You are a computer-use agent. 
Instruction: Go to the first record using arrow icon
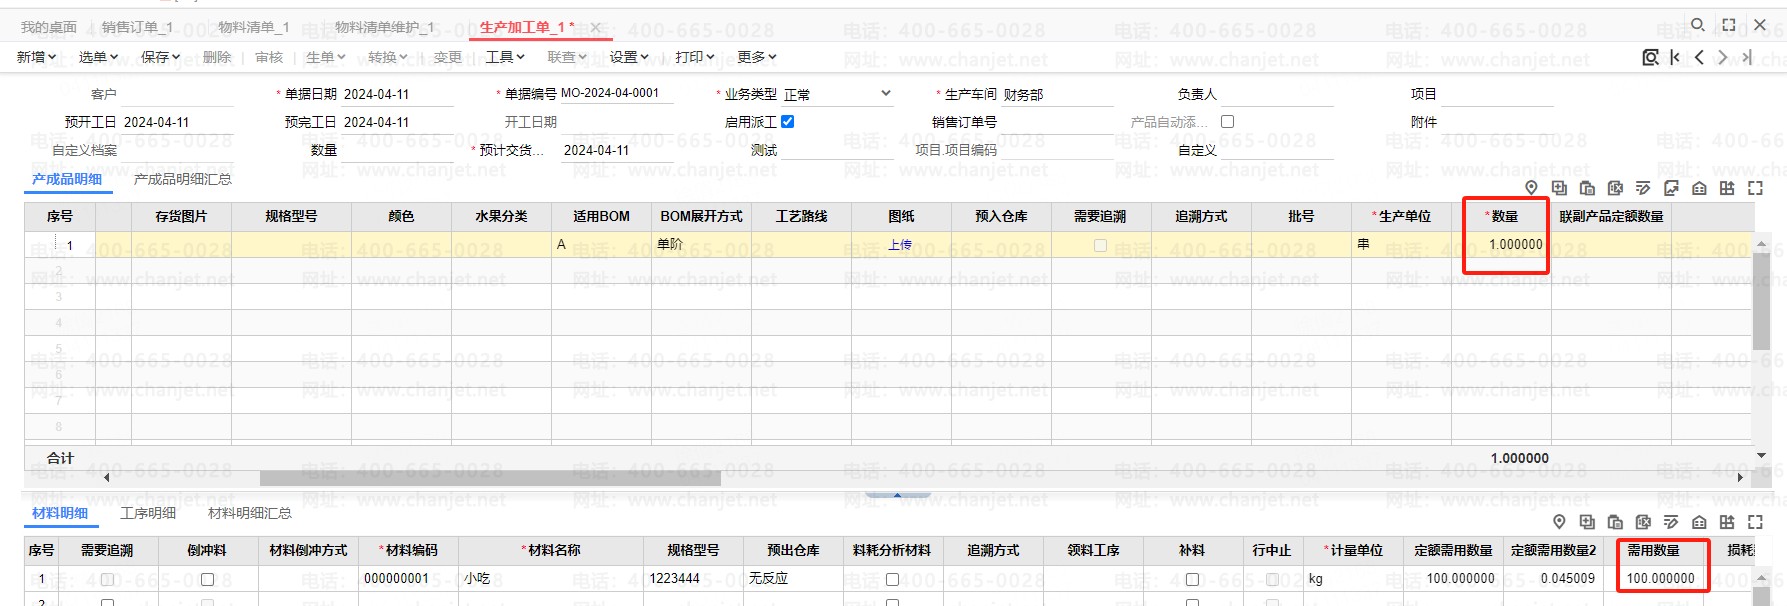(x=1675, y=57)
